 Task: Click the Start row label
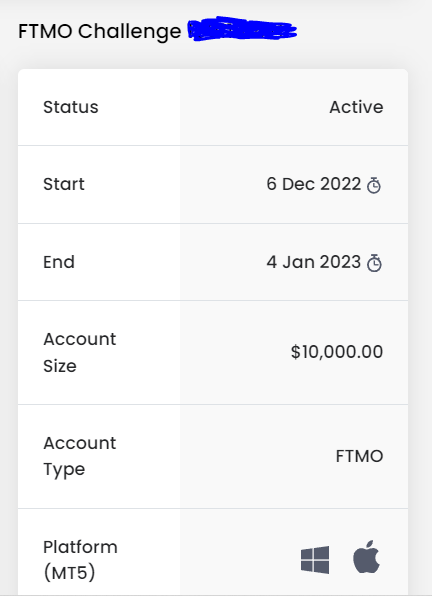(x=64, y=184)
